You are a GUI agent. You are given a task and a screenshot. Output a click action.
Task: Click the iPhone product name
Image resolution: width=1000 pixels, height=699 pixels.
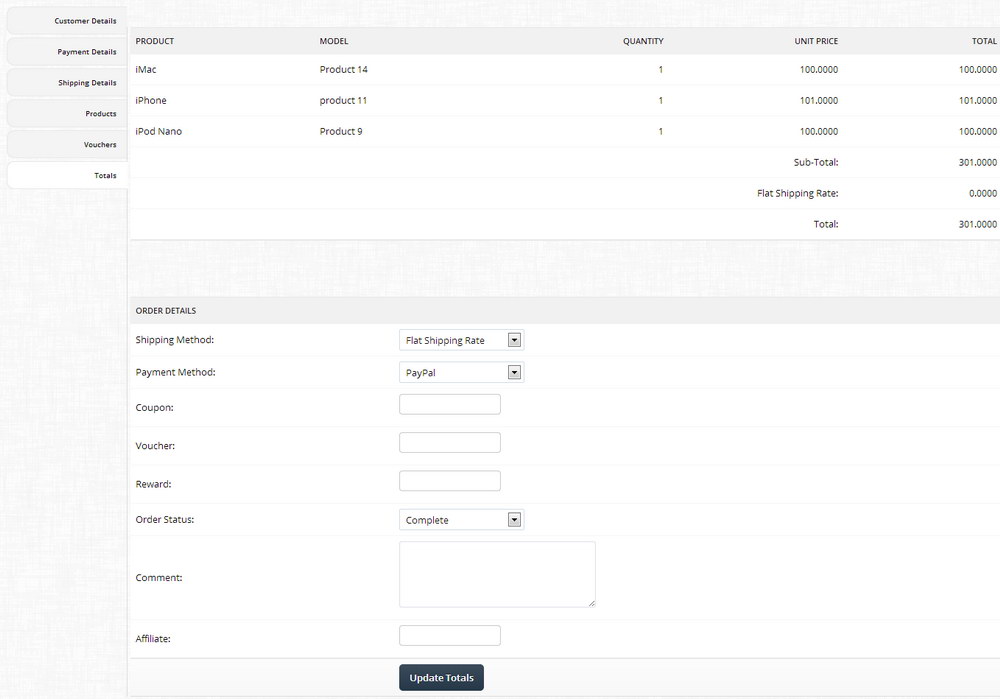pyautogui.click(x=151, y=100)
